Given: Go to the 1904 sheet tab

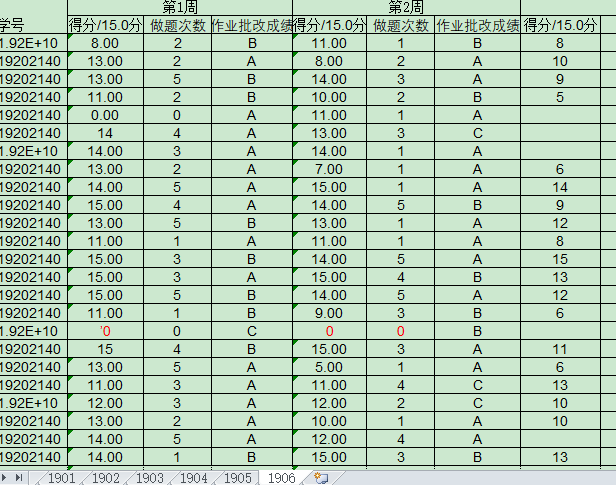Looking at the screenshot, I should [193, 478].
